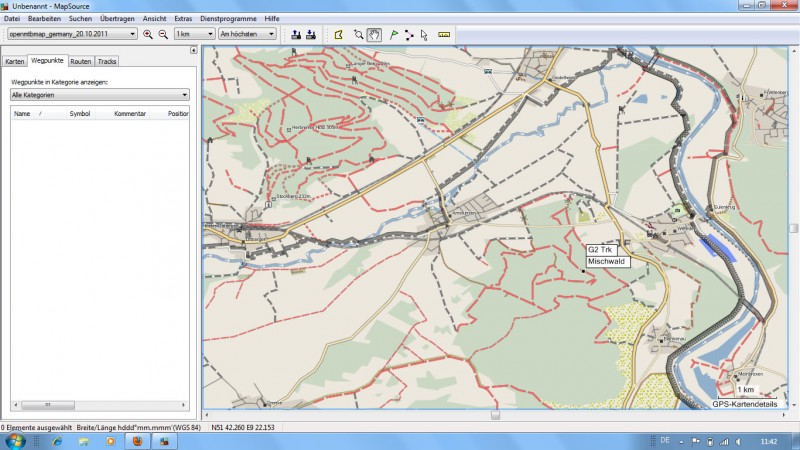This screenshot has width=800, height=450.
Task: Click the zoom in magnifier icon
Action: [148, 34]
